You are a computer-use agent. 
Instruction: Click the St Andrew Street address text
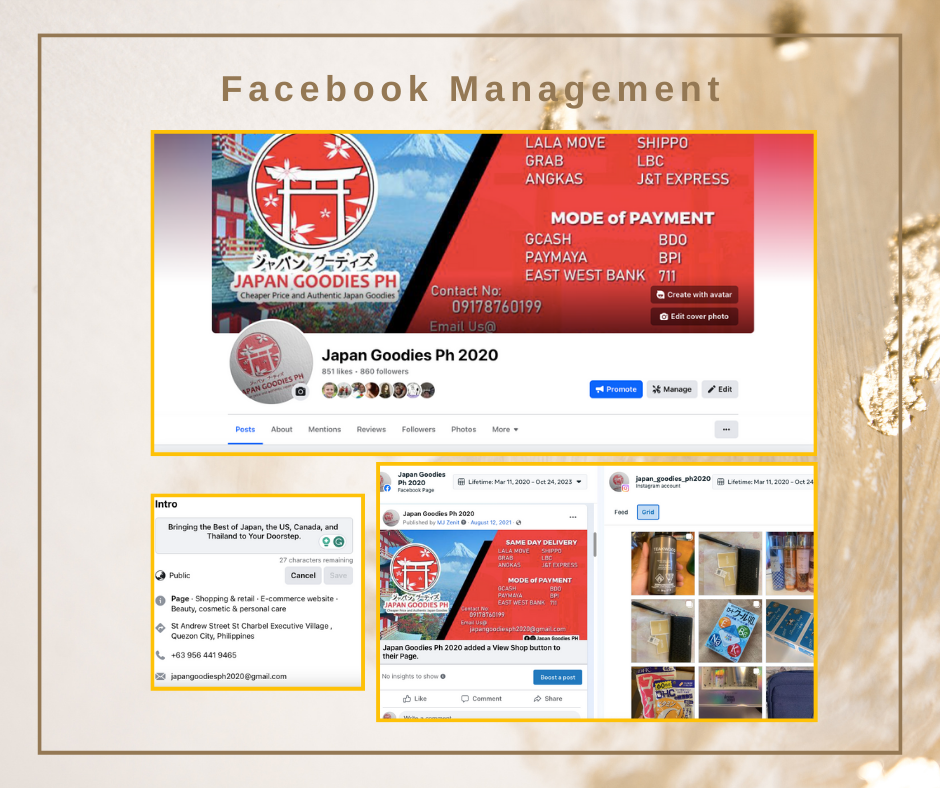click(x=251, y=631)
